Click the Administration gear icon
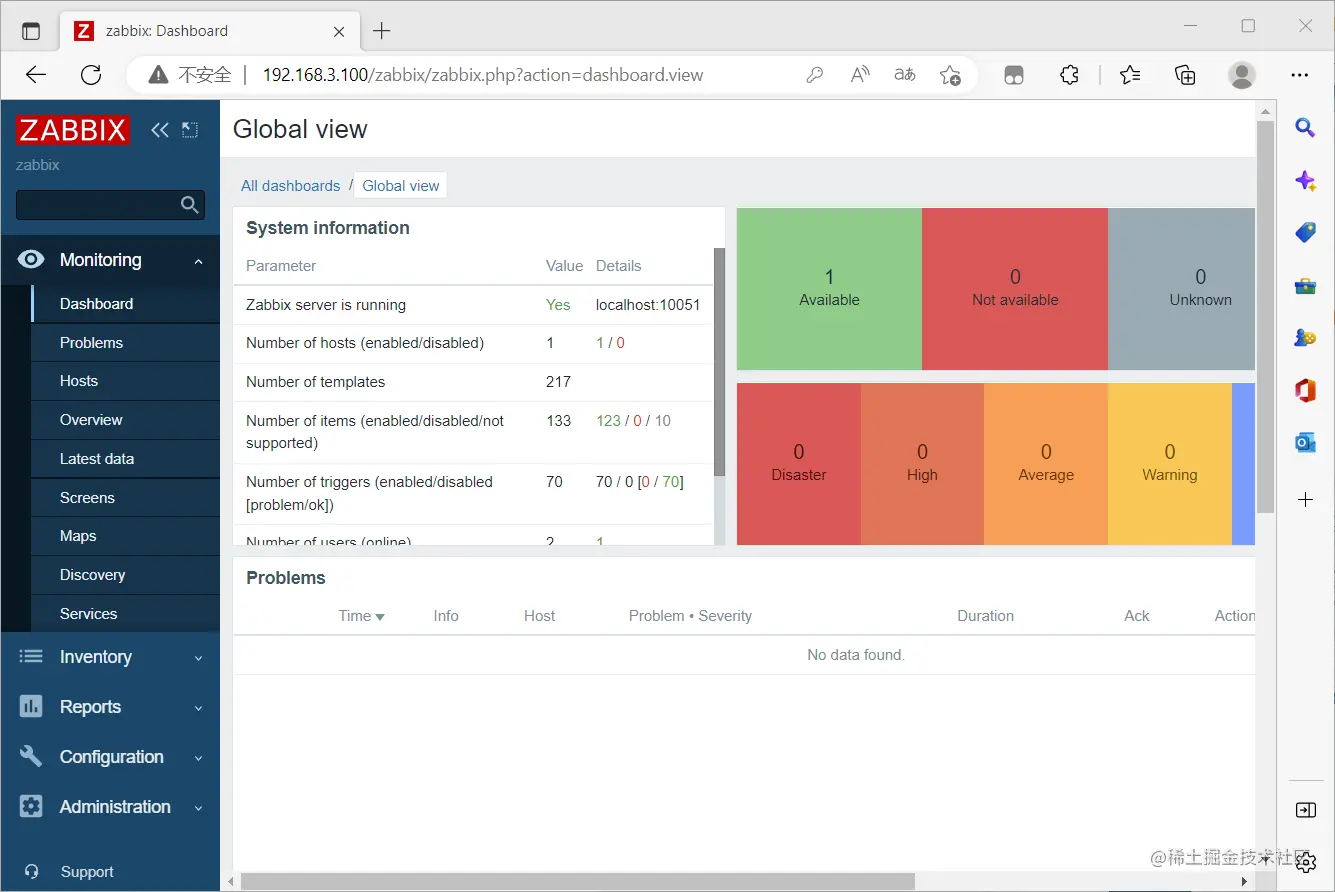 click(31, 806)
